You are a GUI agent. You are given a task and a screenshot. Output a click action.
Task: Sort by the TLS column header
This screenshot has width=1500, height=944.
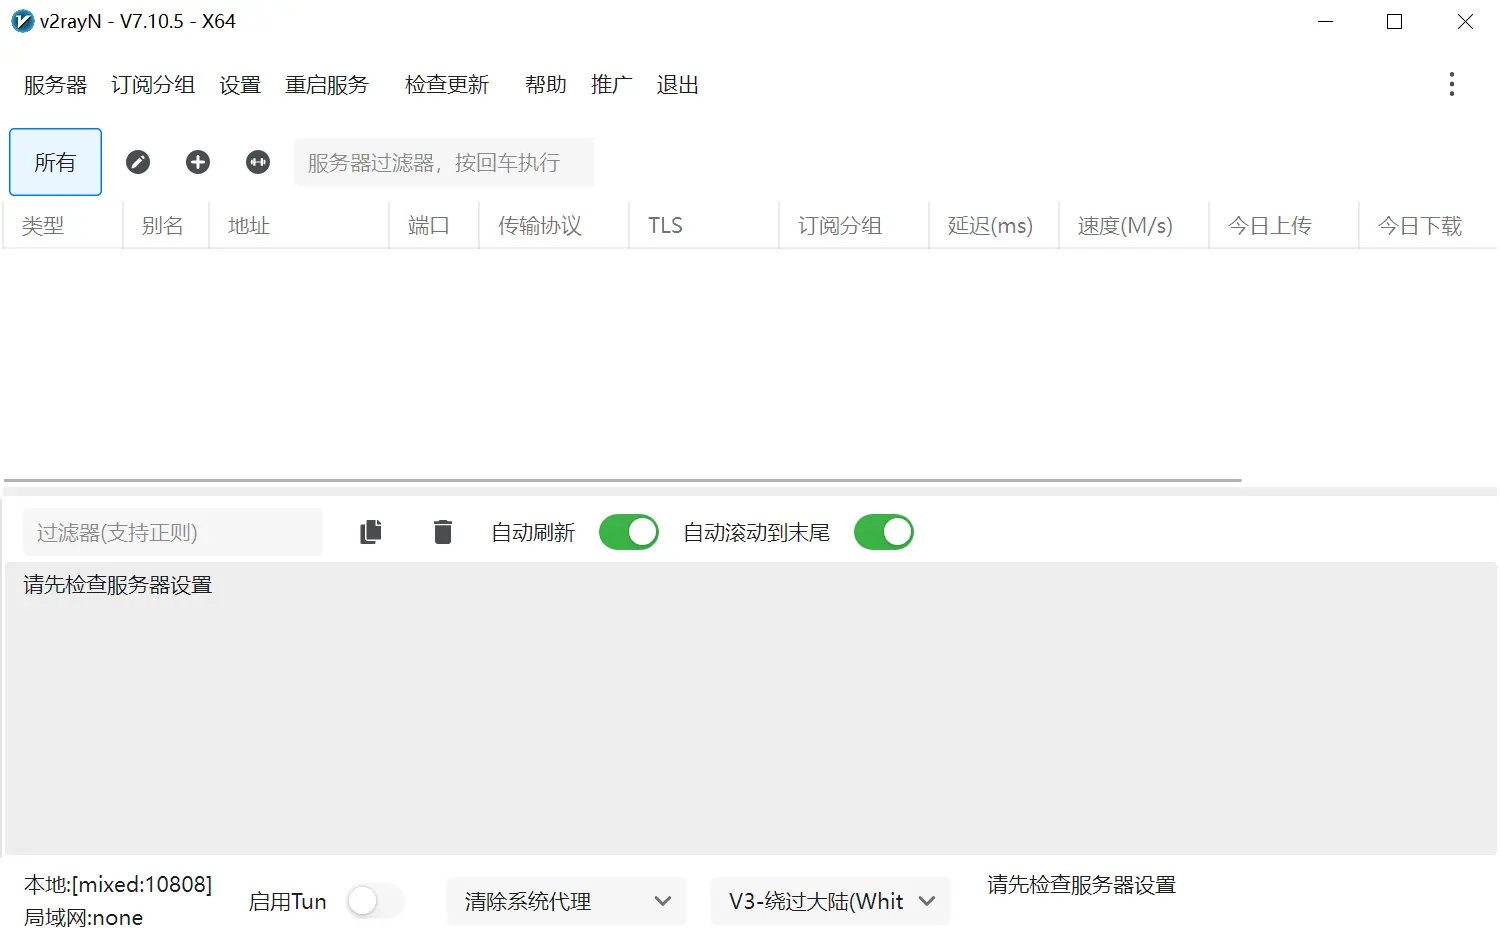pyautogui.click(x=704, y=226)
